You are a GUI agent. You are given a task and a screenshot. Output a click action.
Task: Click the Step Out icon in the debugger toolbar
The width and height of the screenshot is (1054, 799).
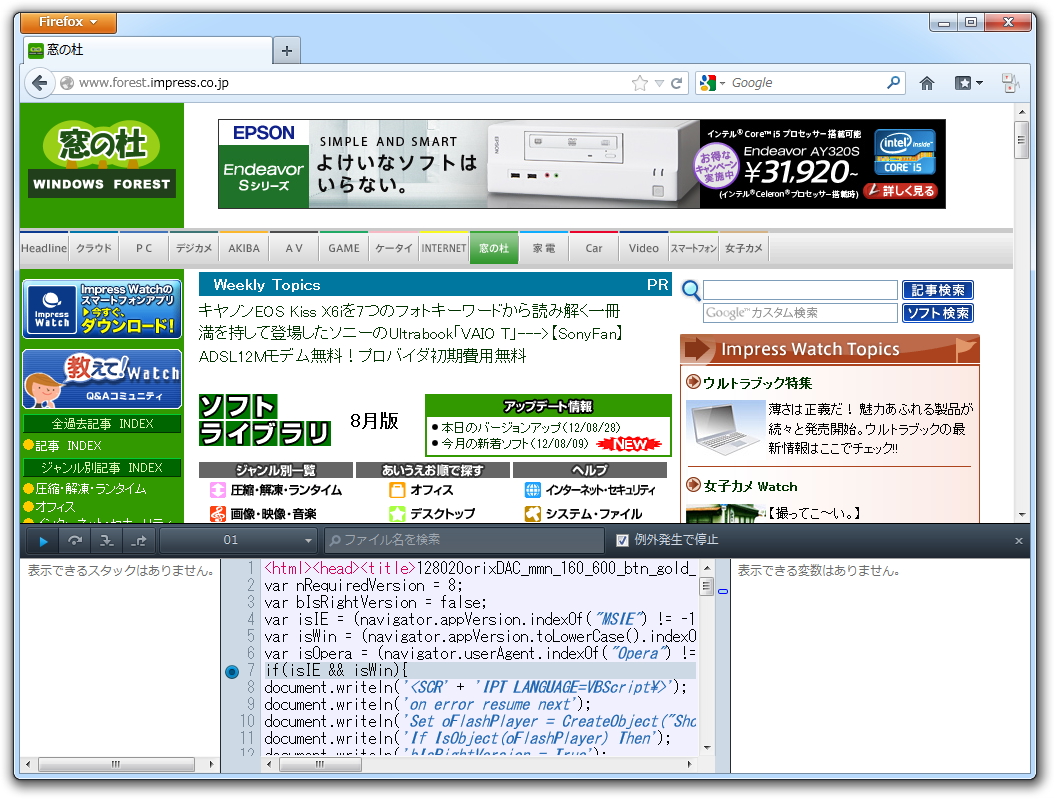139,540
